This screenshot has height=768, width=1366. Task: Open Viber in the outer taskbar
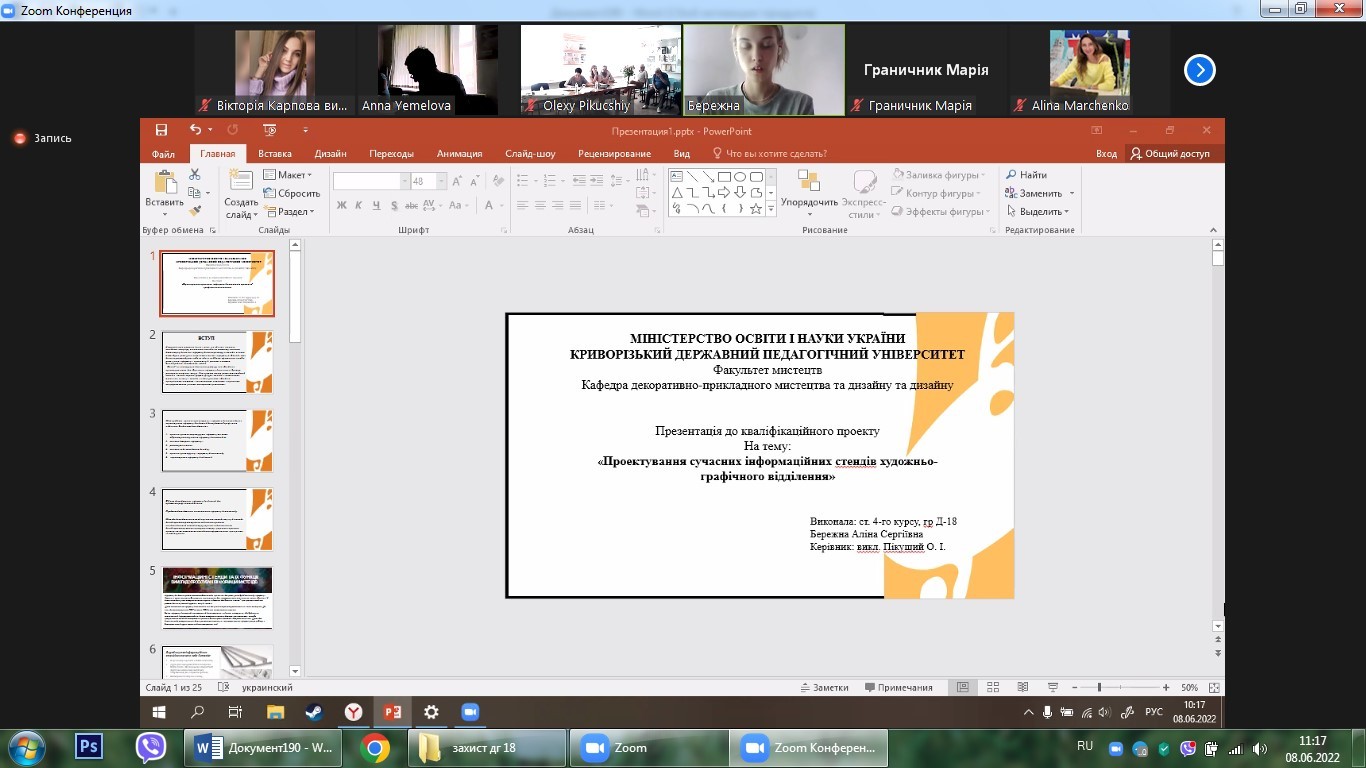point(151,748)
